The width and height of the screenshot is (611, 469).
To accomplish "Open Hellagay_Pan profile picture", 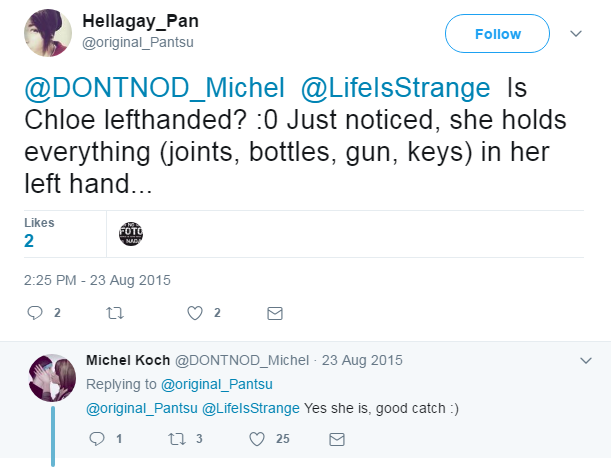I will [x=47, y=34].
